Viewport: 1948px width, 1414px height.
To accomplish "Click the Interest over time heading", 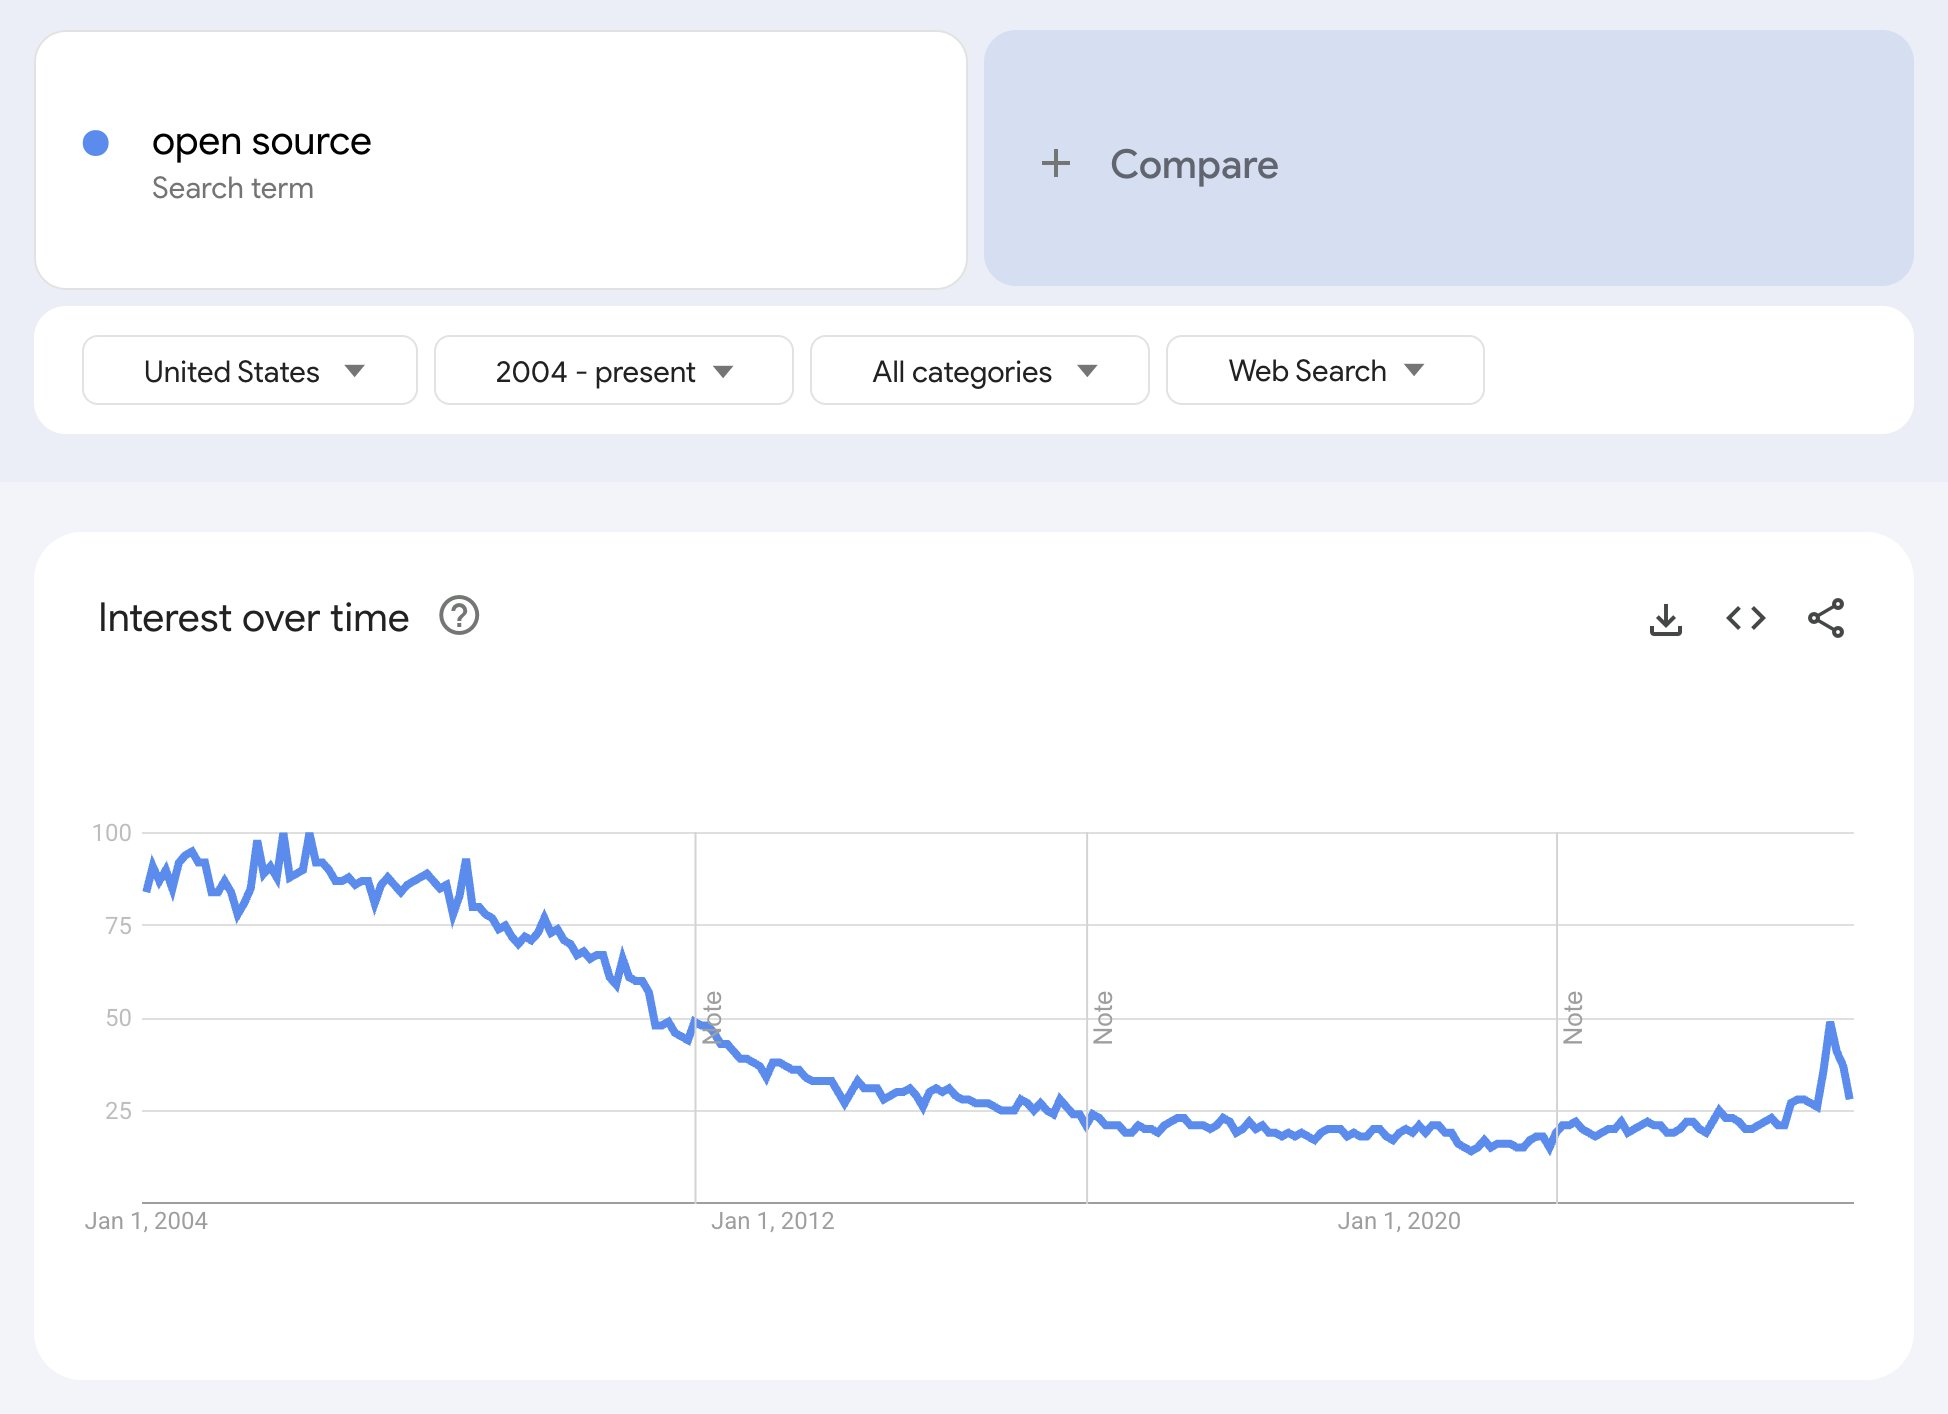I will (x=253, y=618).
